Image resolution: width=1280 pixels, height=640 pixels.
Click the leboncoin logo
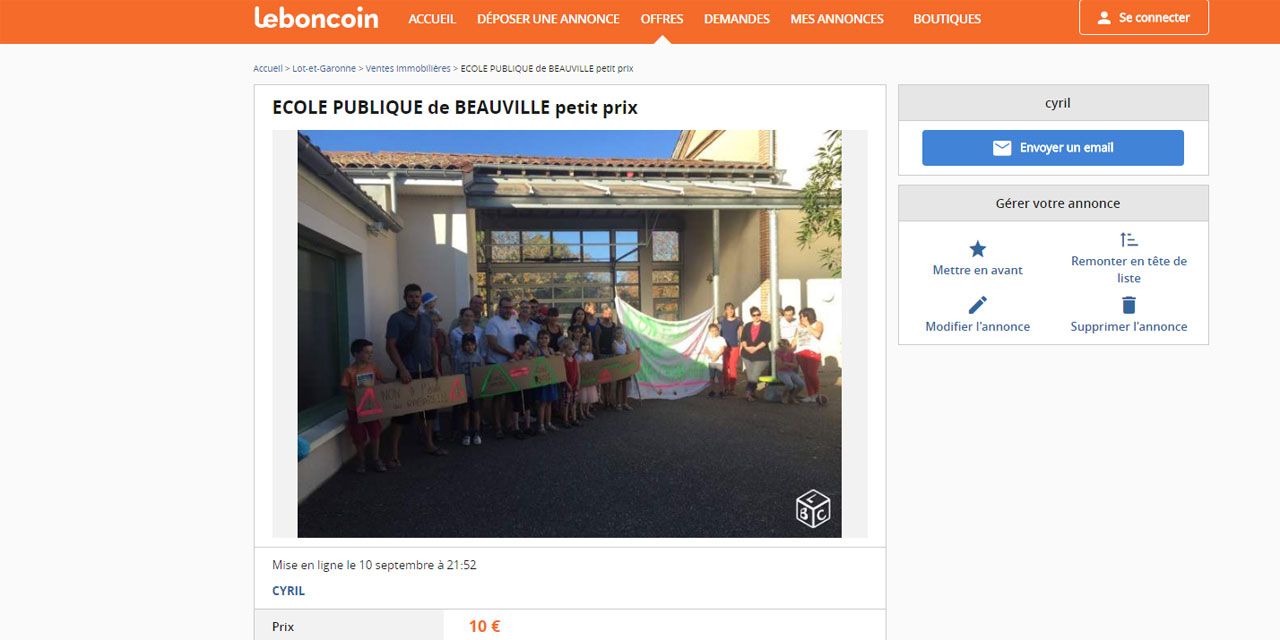click(316, 18)
